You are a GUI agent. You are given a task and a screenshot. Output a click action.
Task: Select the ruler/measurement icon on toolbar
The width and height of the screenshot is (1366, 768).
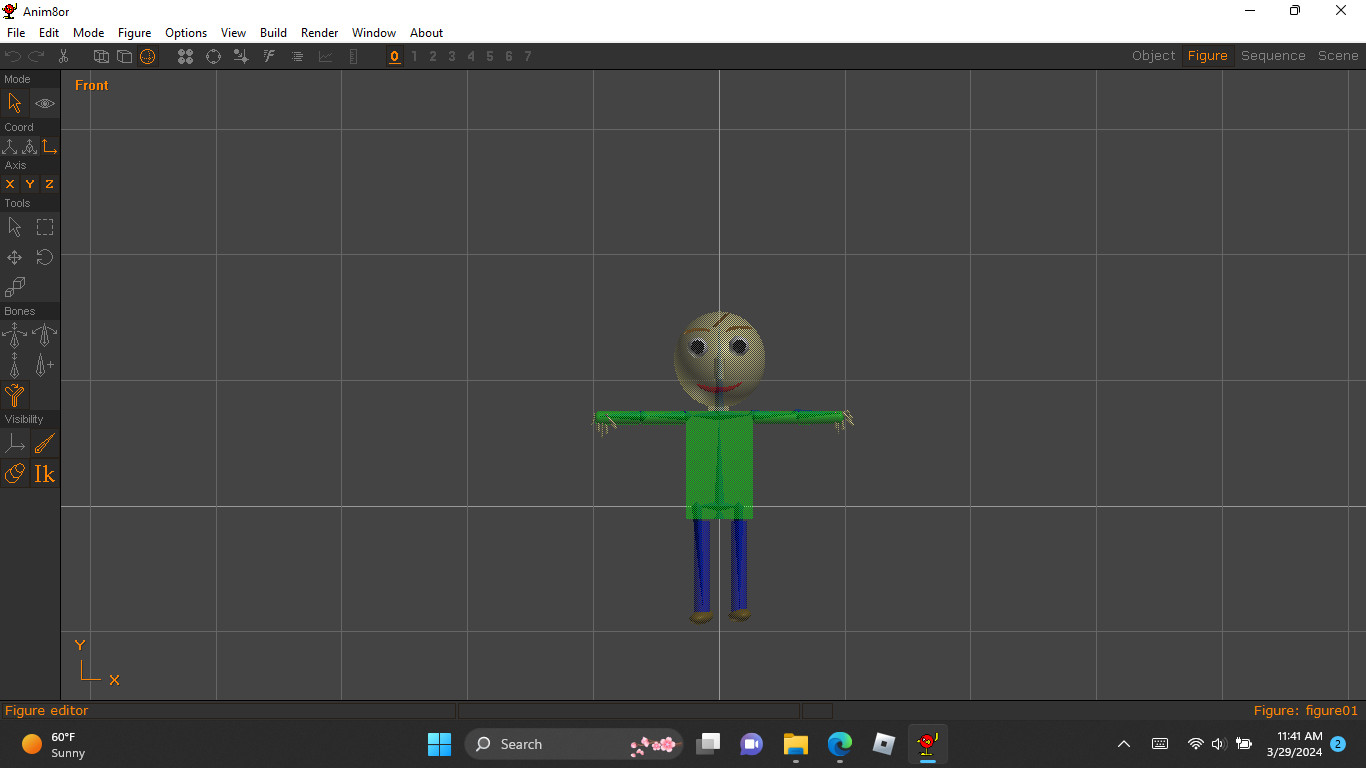(x=353, y=56)
